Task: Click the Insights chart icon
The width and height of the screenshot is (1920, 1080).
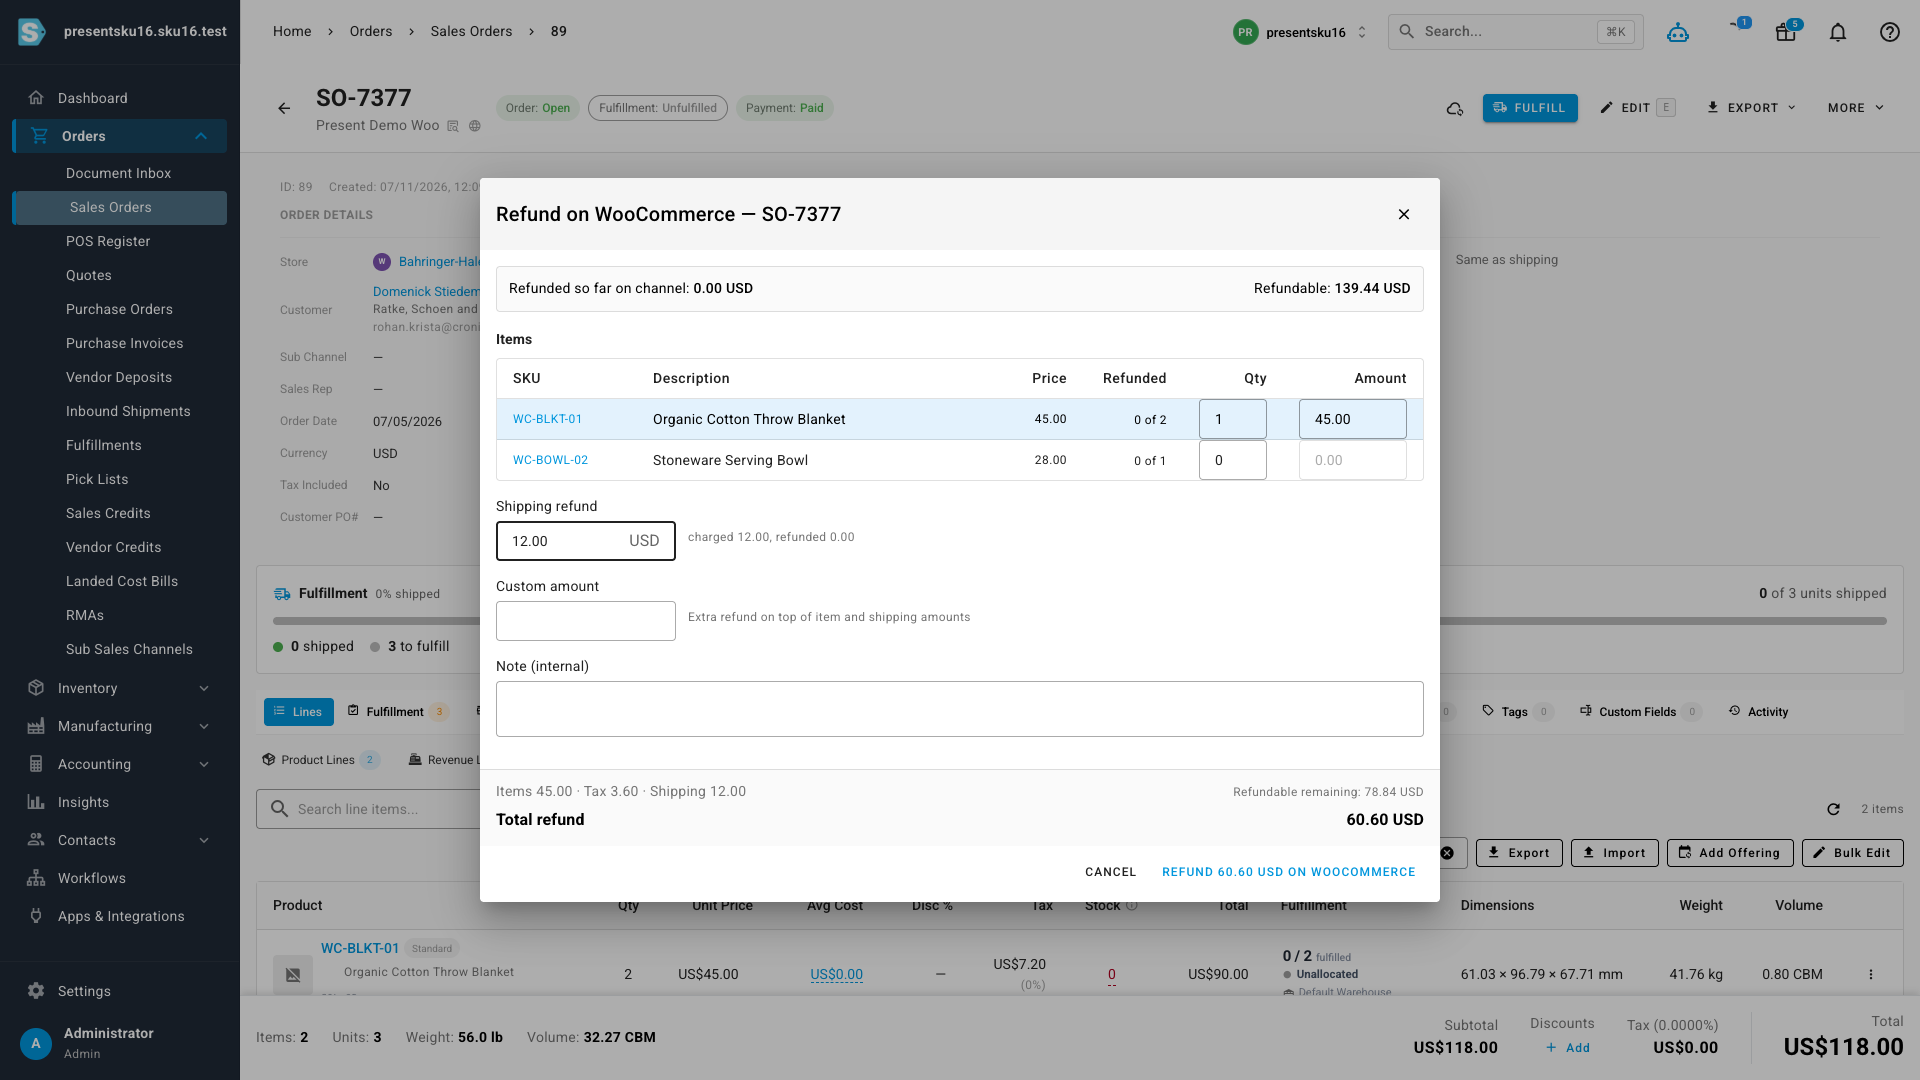Action: point(36,802)
